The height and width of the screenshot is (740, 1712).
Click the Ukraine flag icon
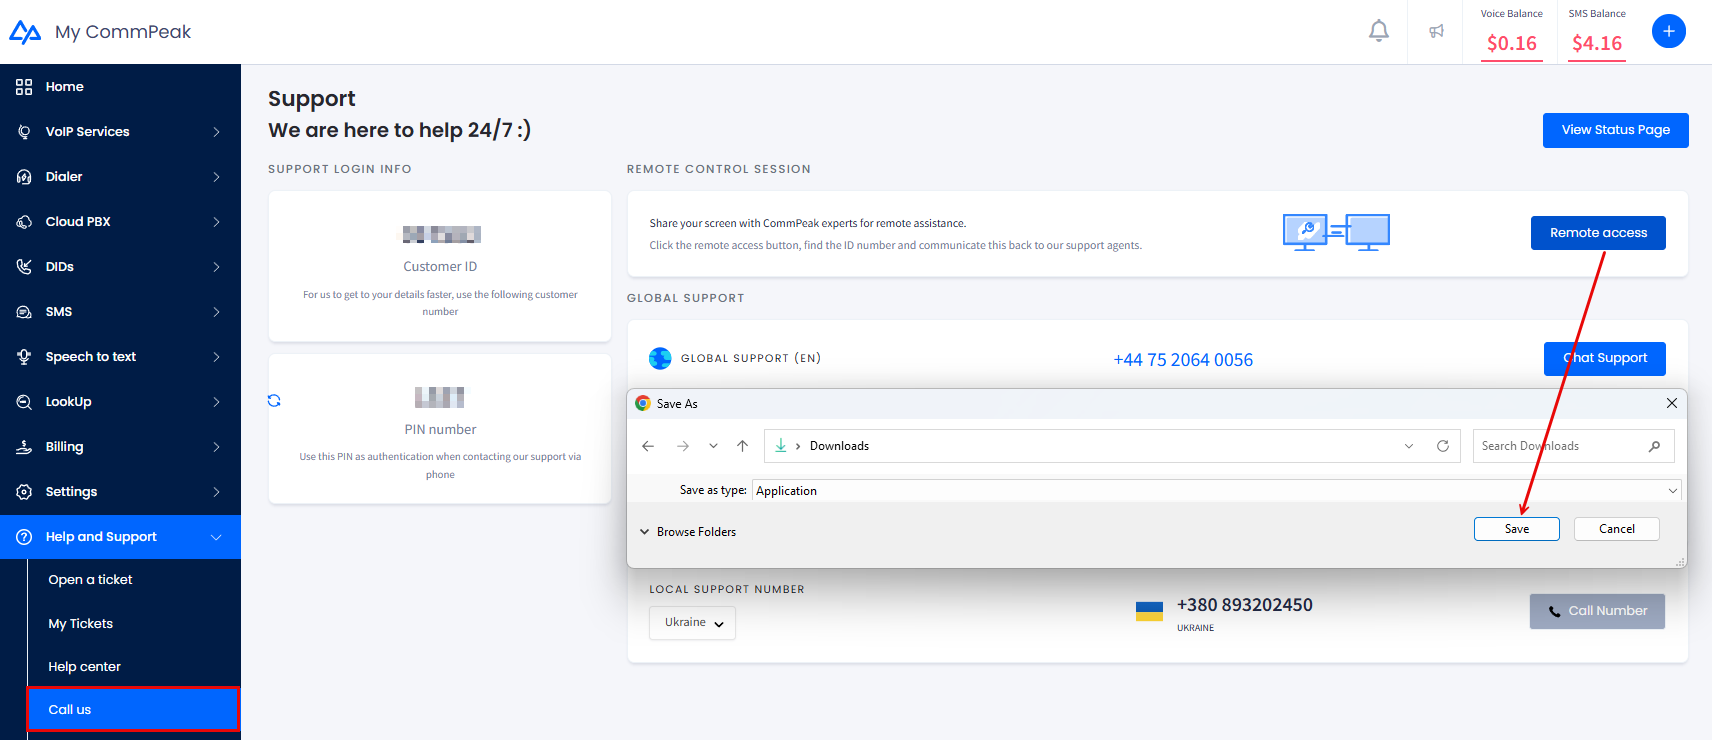(x=1149, y=611)
